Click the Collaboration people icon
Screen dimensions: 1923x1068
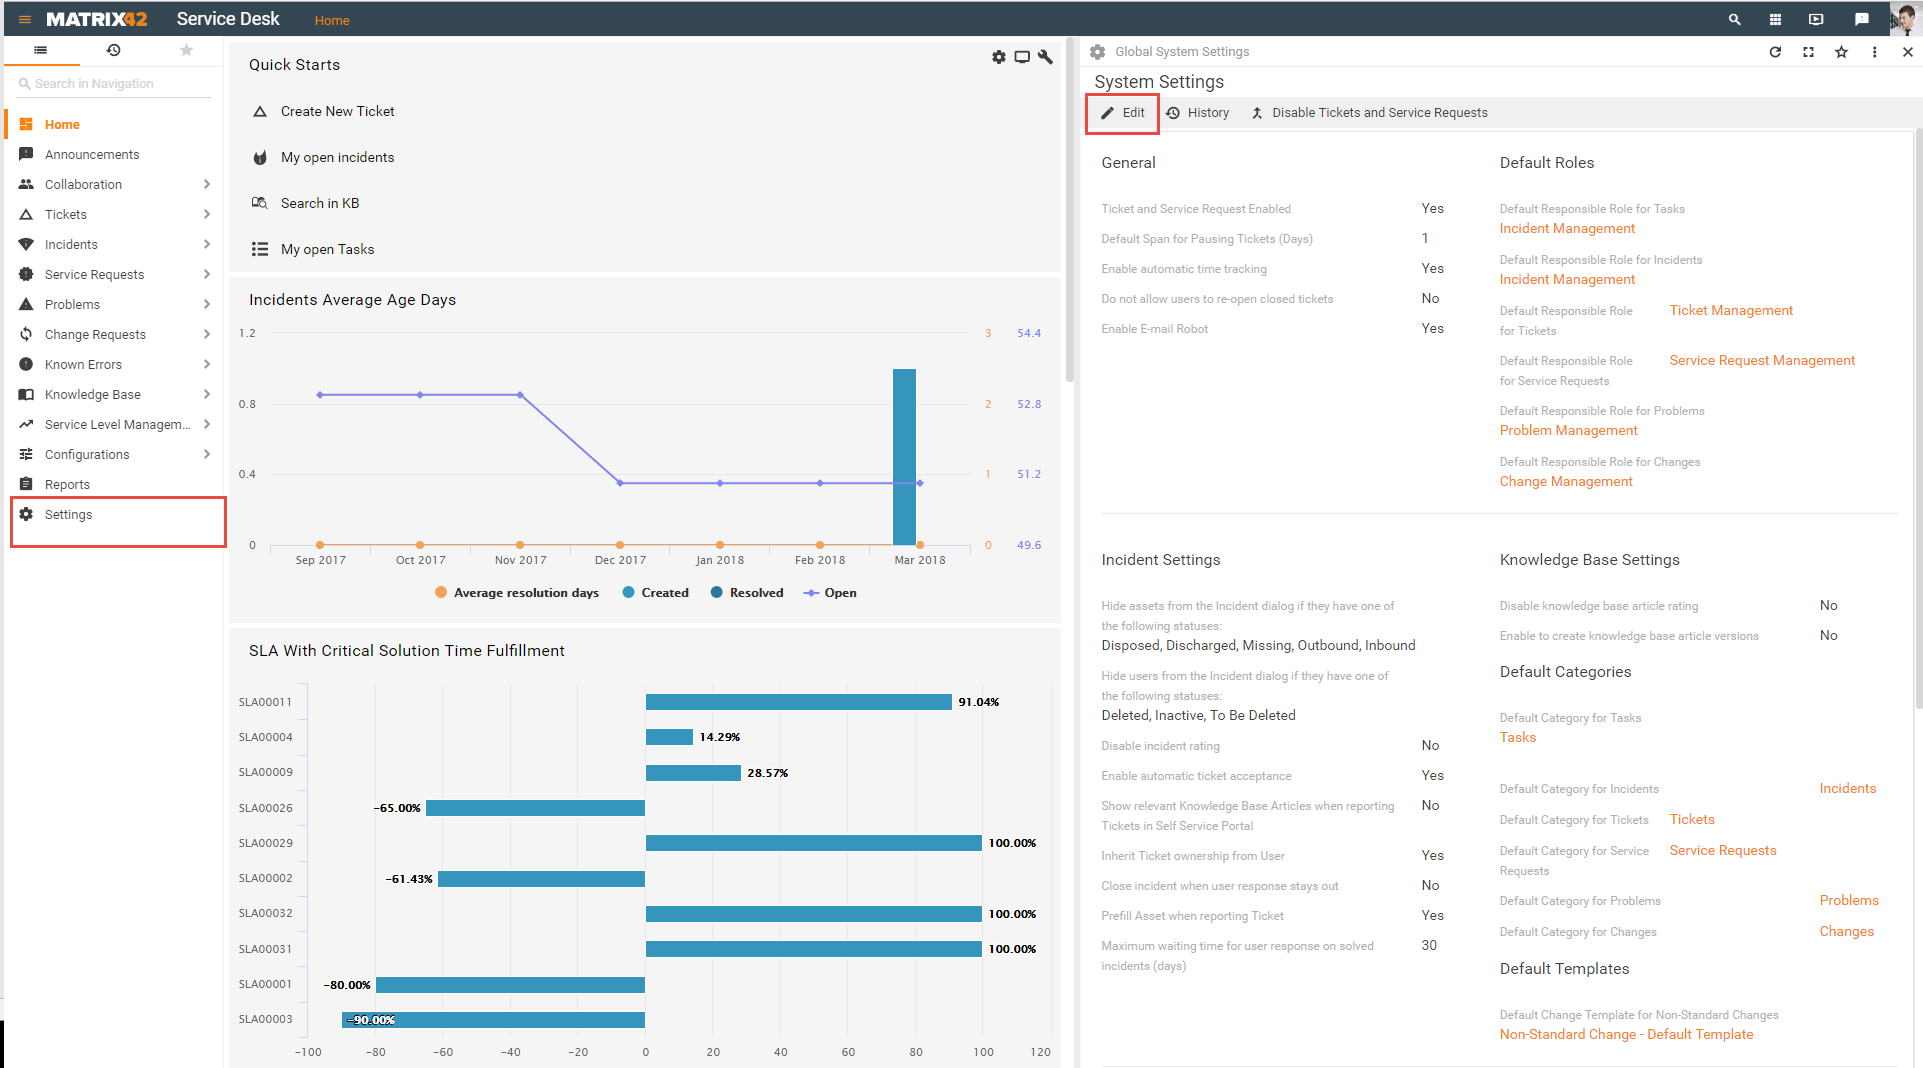pyautogui.click(x=26, y=184)
